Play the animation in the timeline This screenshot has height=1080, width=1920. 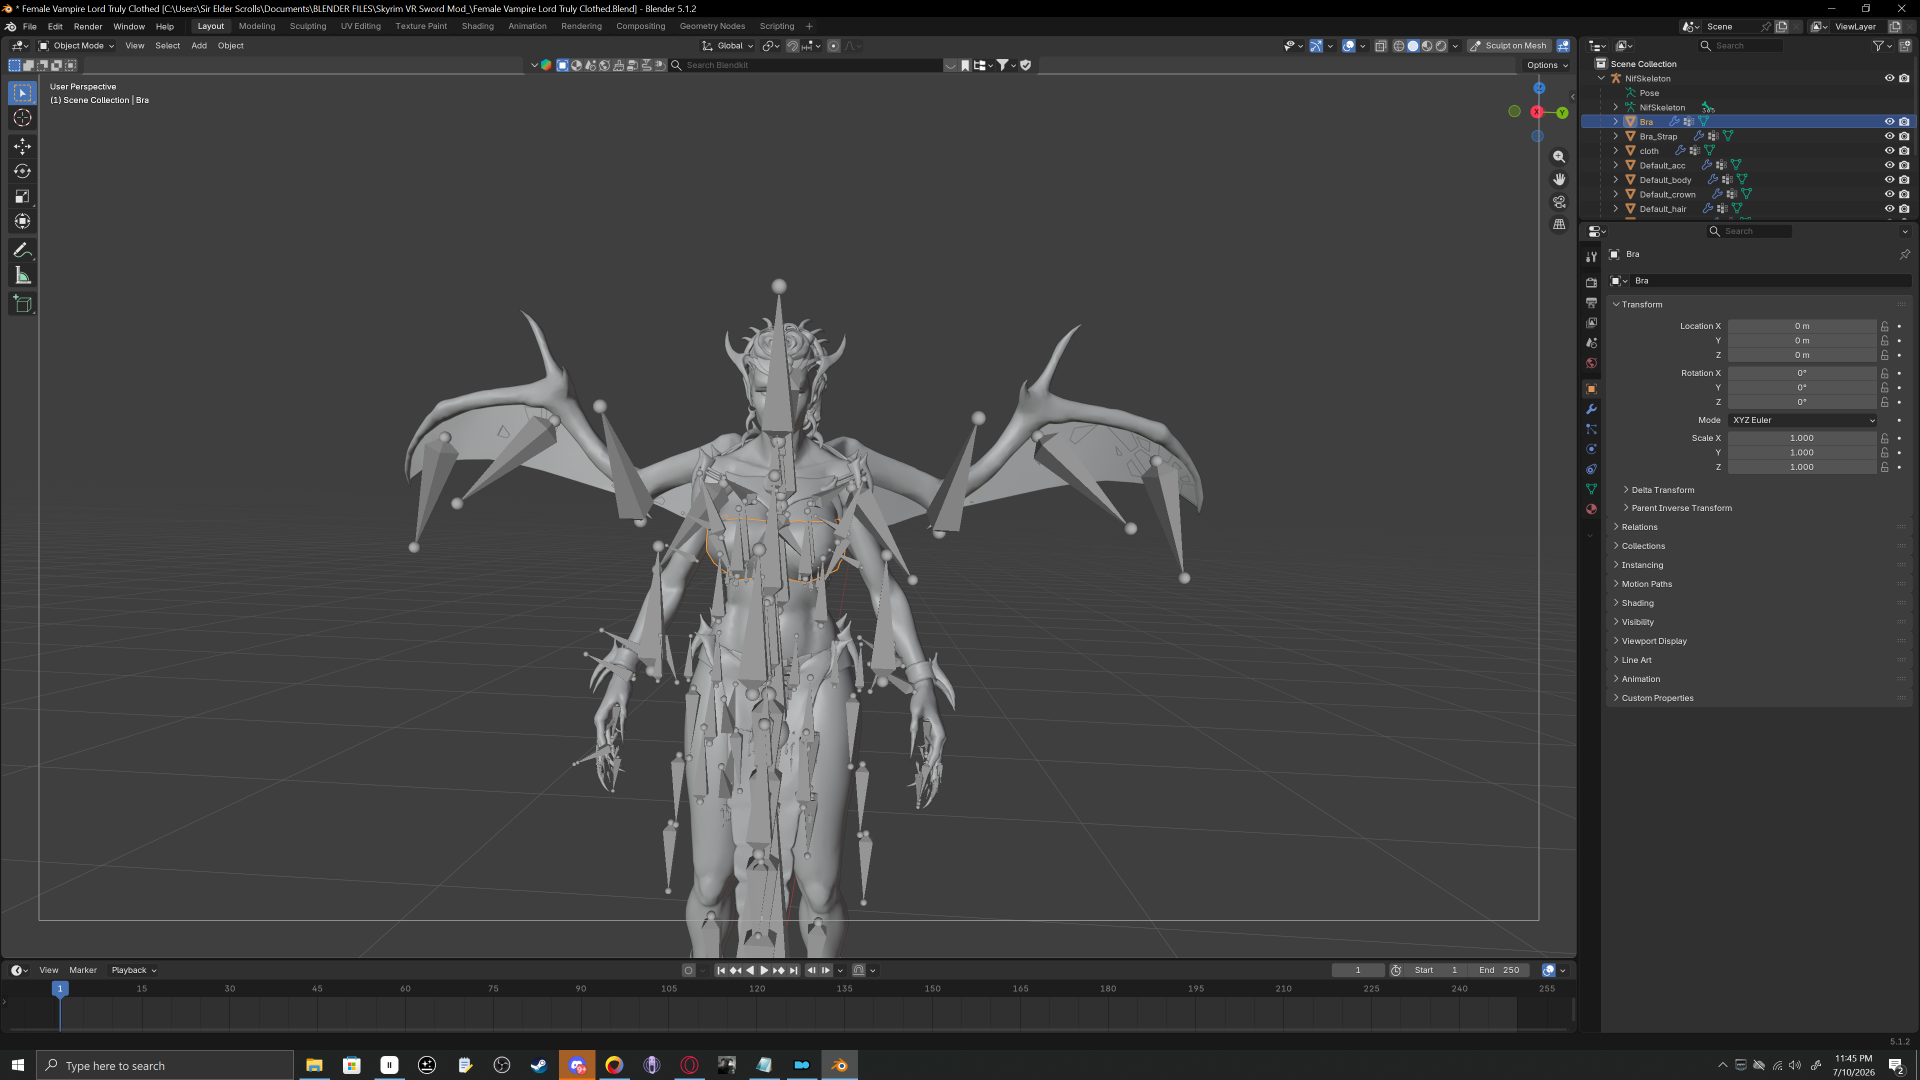pos(764,970)
